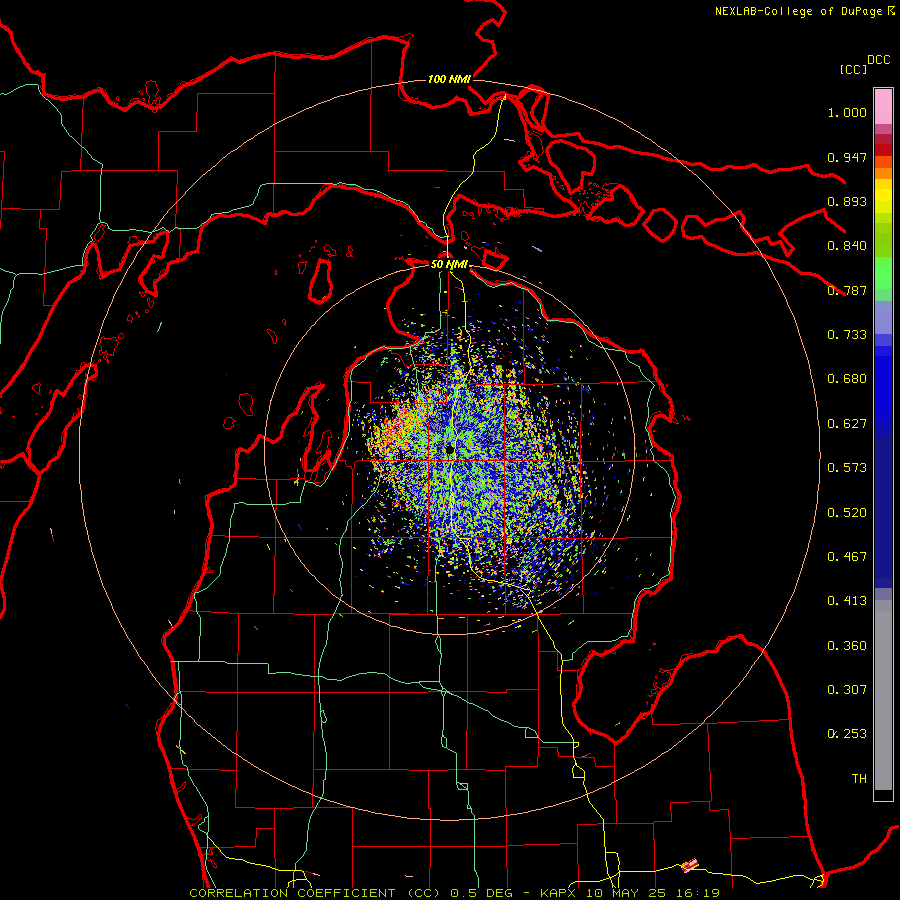Click the 0.680 scale value
This screenshot has height=900, width=900.
tap(847, 379)
